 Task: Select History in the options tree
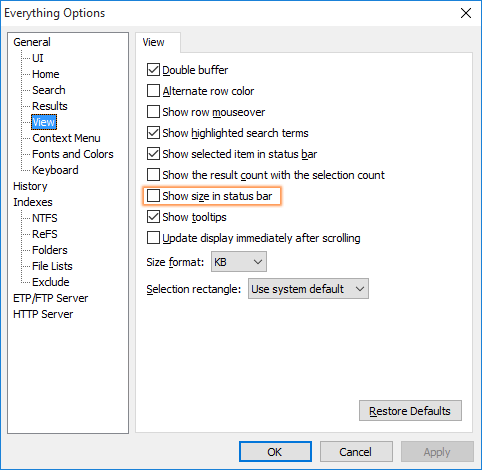(30, 186)
